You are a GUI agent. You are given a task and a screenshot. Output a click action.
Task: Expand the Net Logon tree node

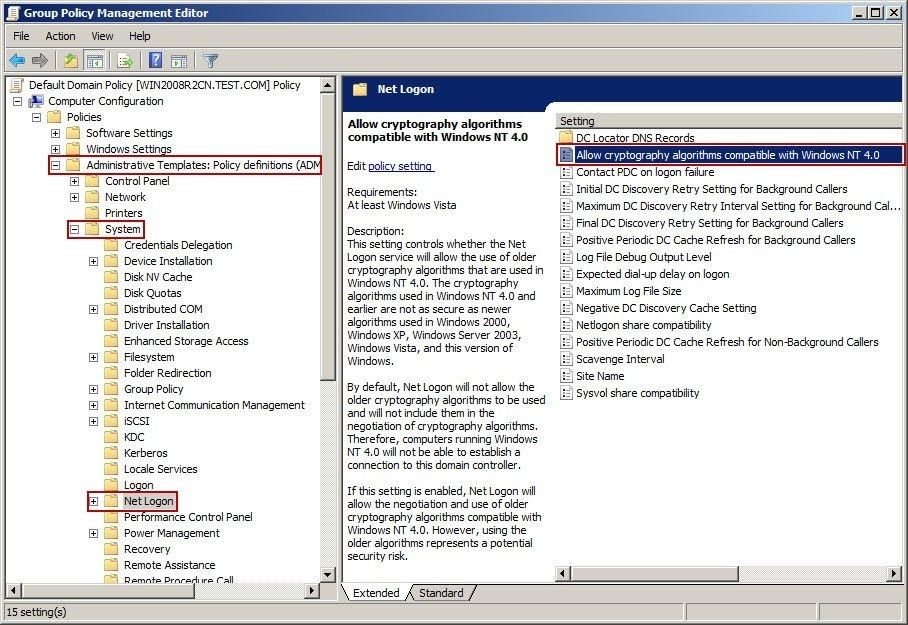click(93, 501)
